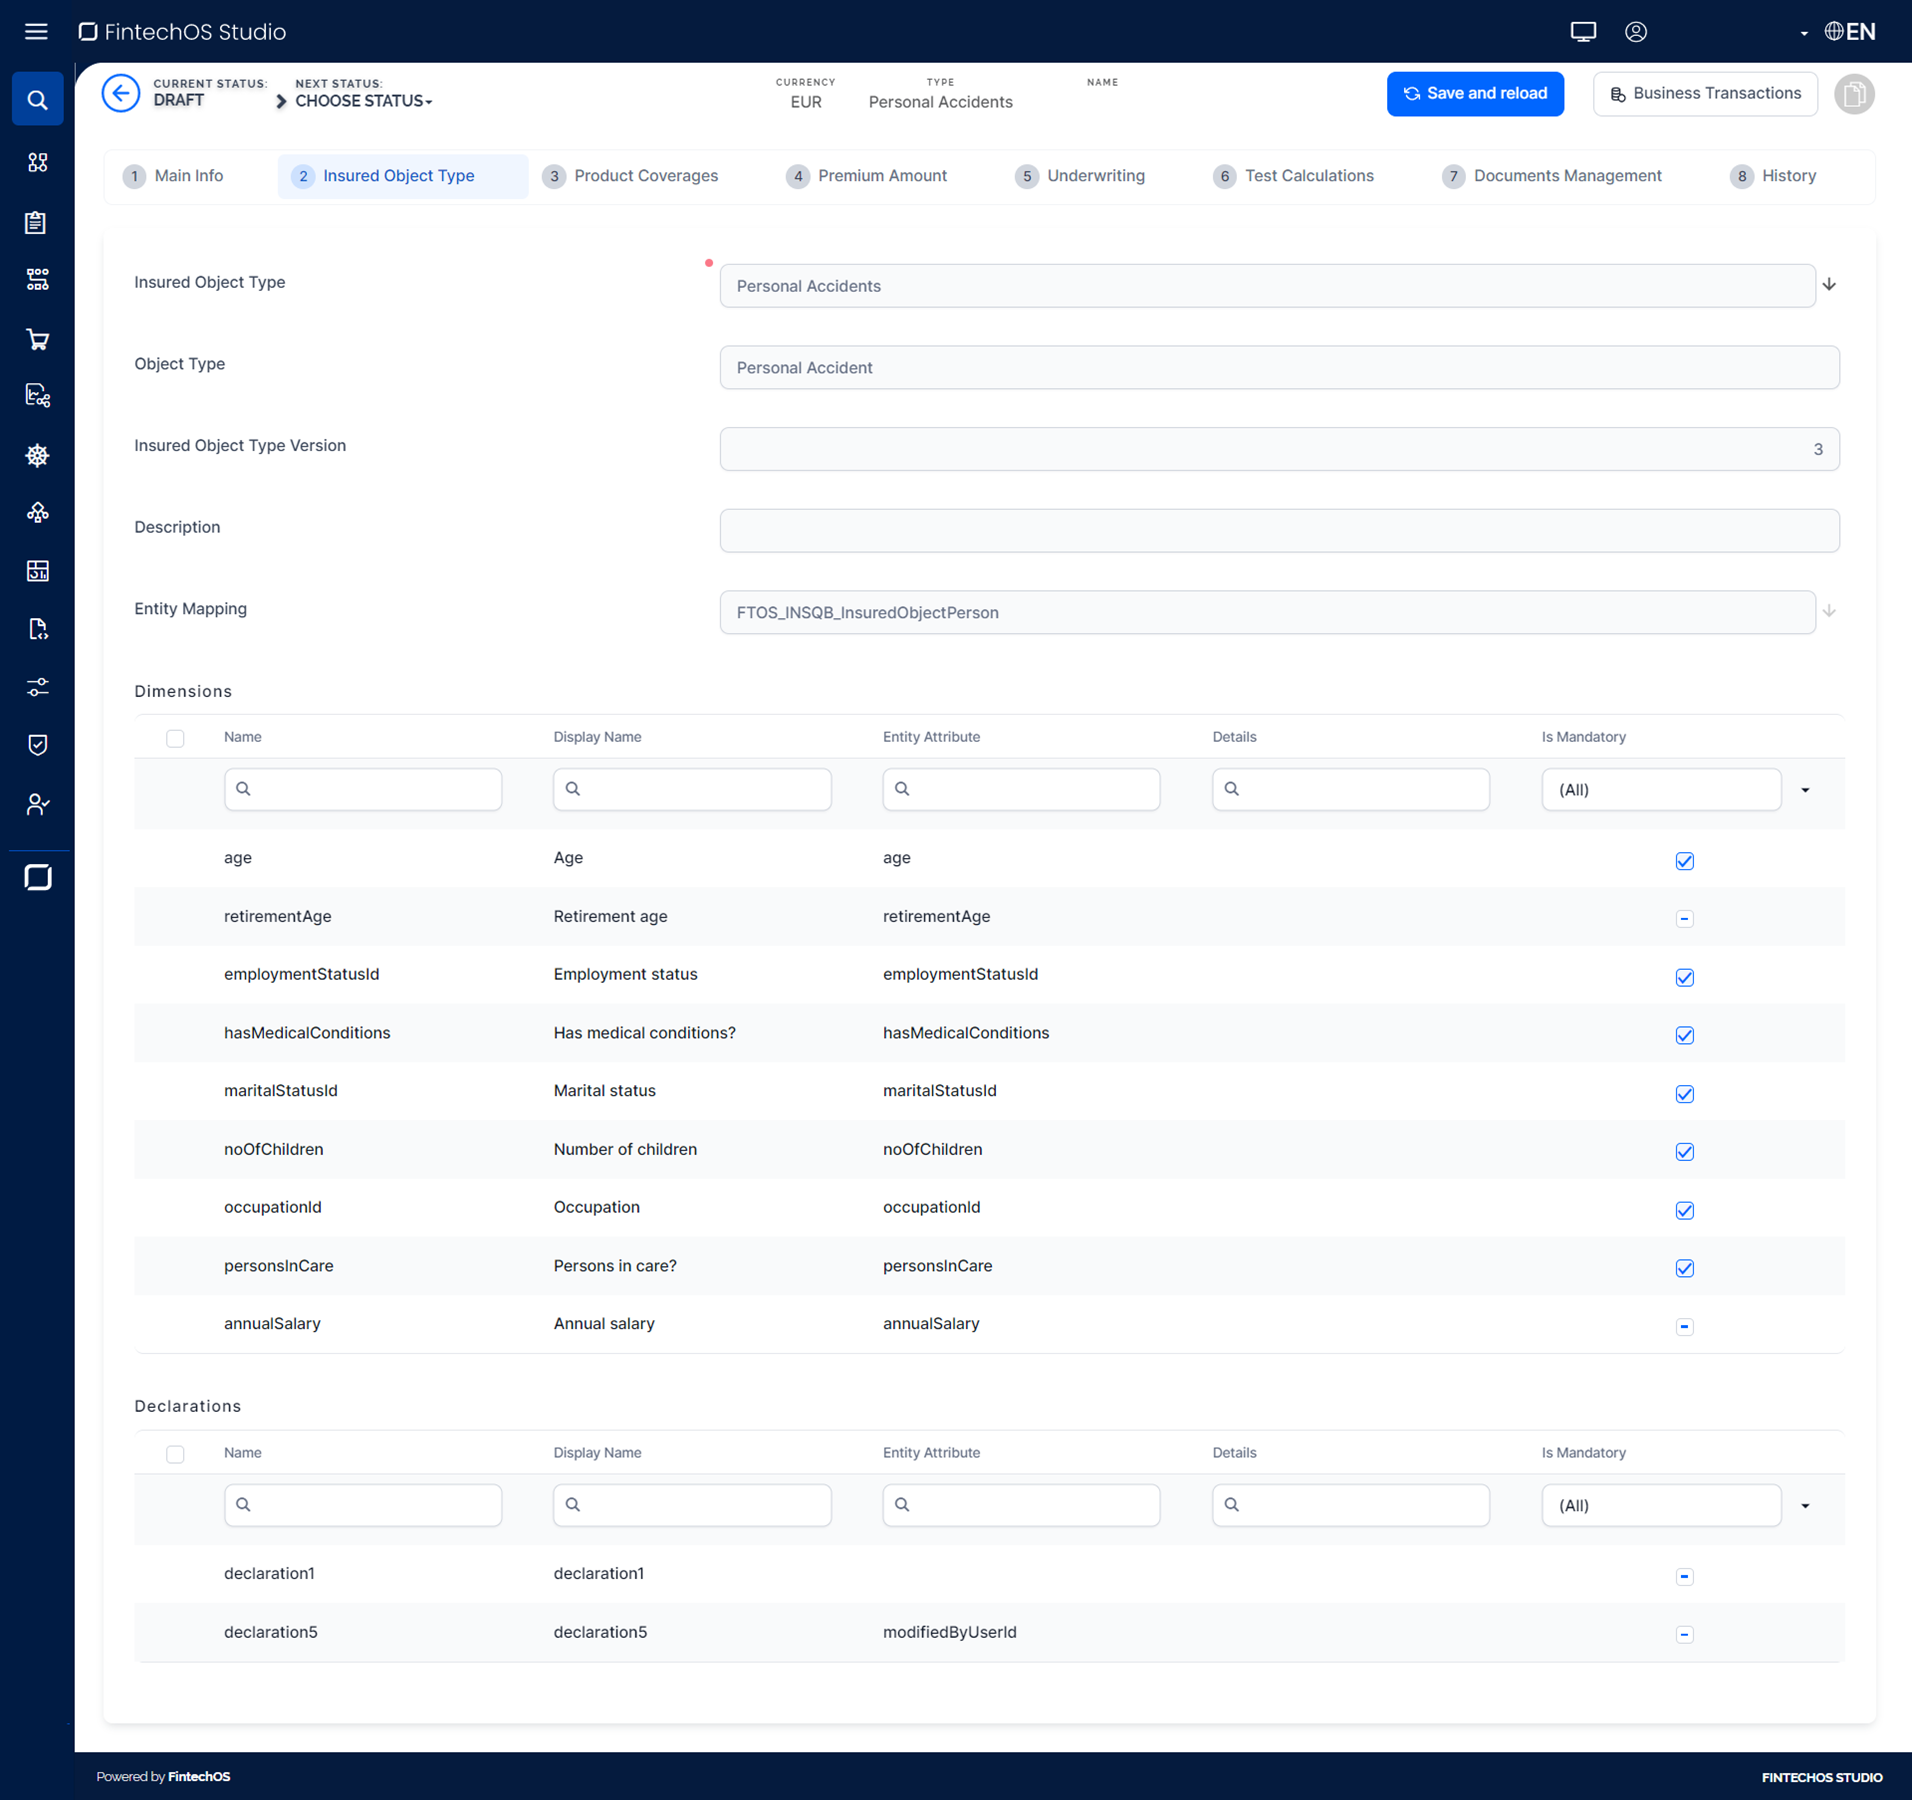1912x1800 pixels.
Task: Click the copy document icon top right
Action: (1854, 94)
